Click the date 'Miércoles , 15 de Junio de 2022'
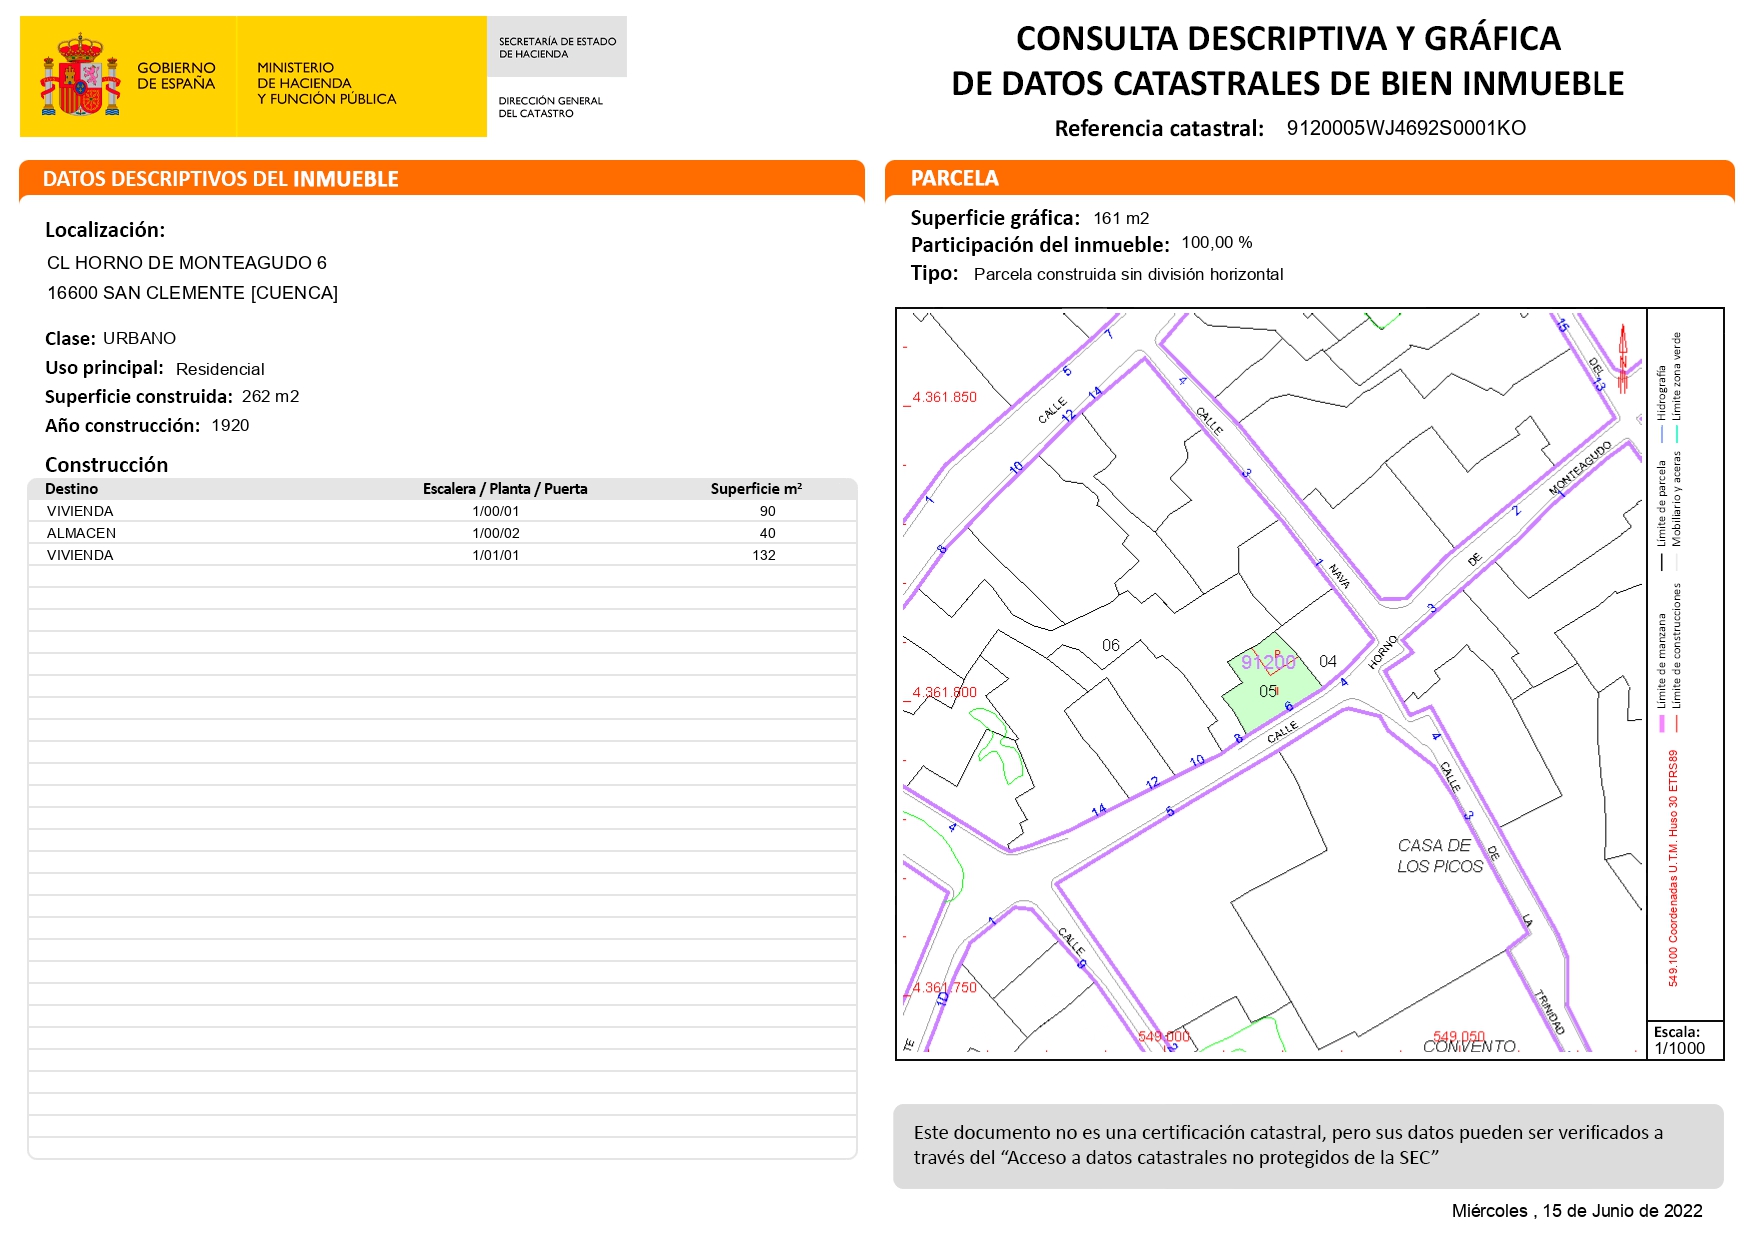Screen dimensions: 1757x1241 coord(1577,1211)
